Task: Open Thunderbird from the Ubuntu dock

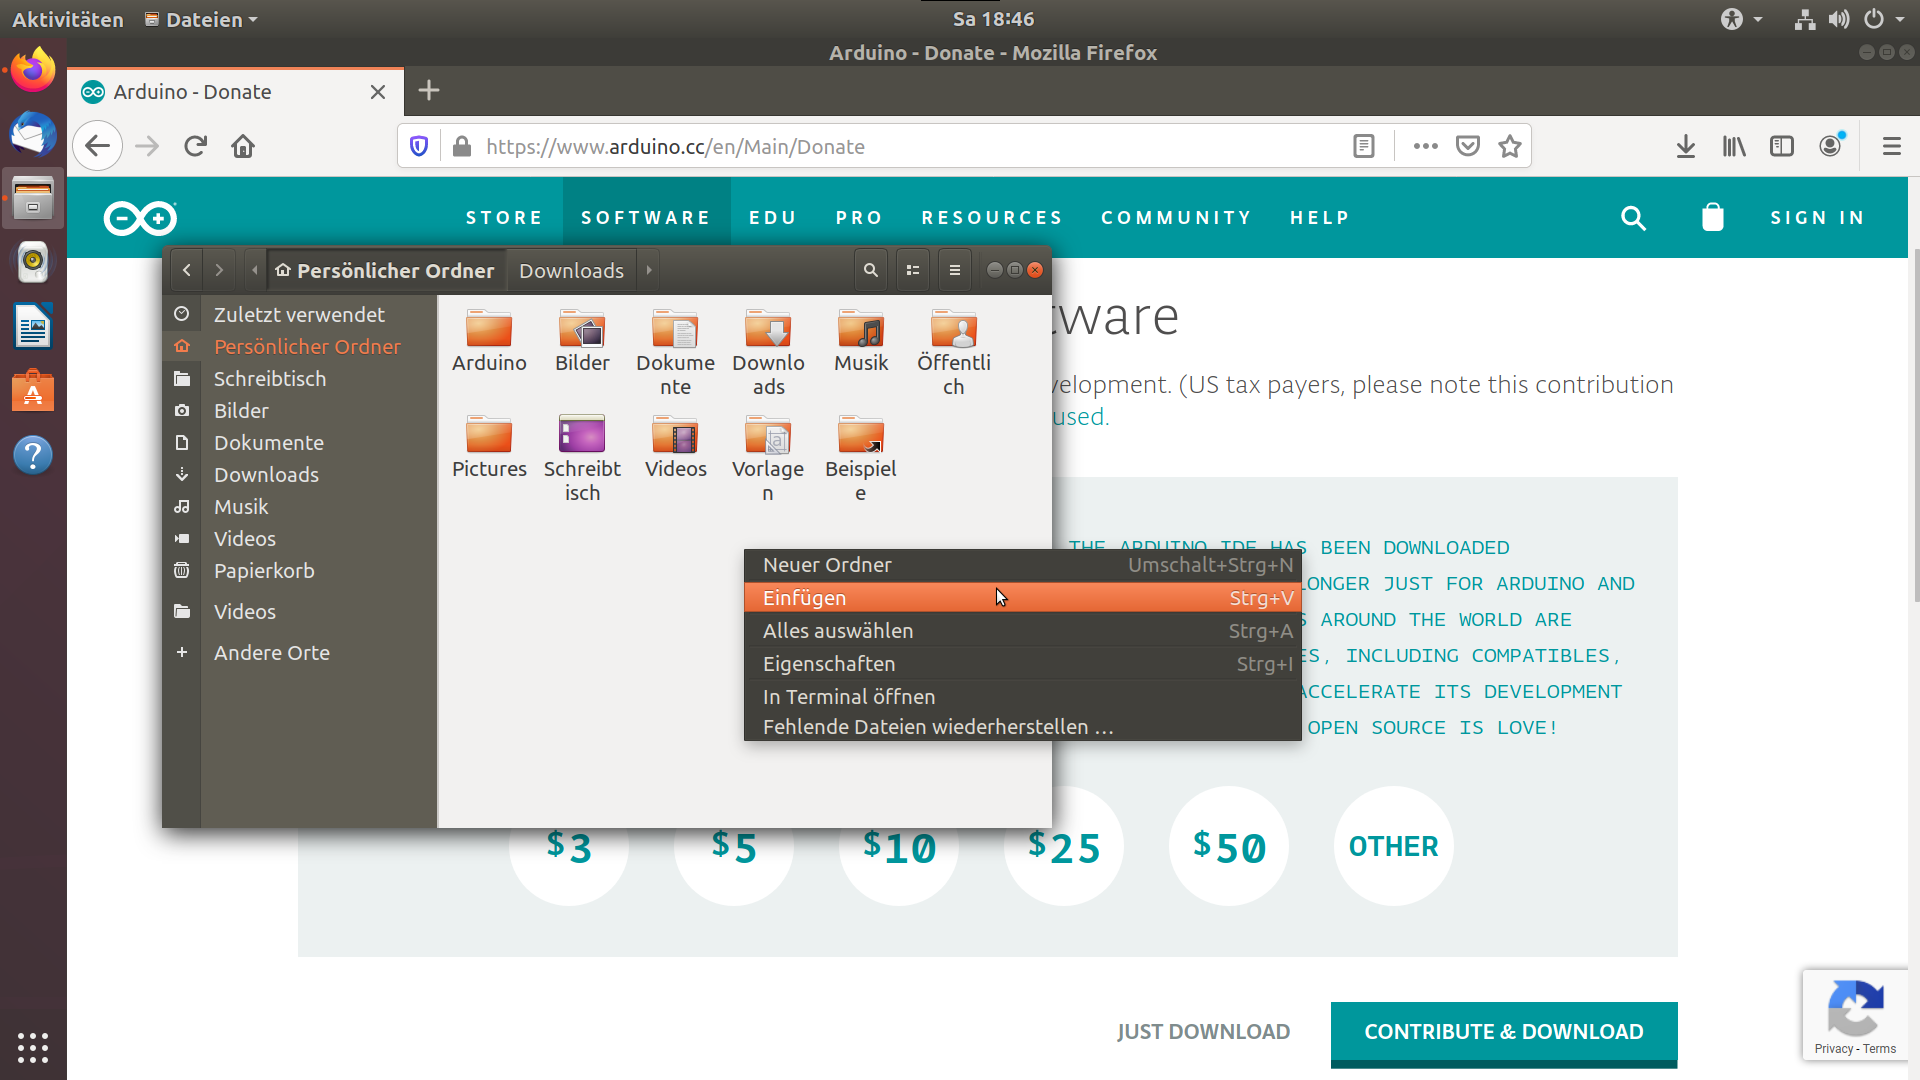Action: click(33, 134)
